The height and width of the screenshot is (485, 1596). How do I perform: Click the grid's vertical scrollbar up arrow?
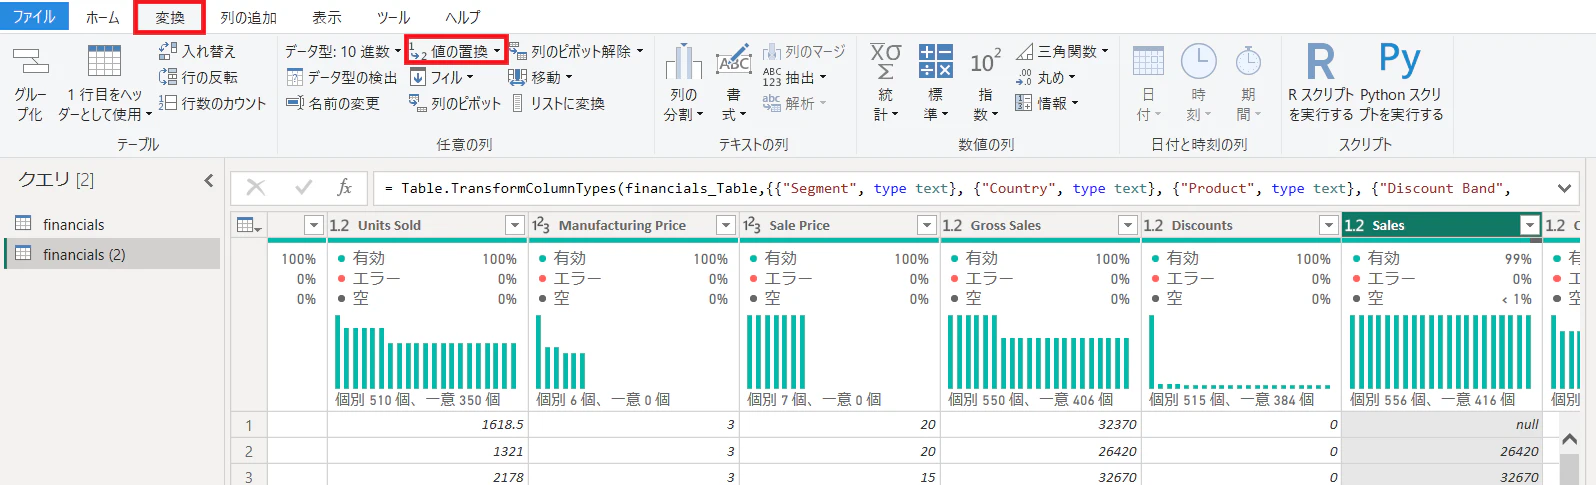[1569, 439]
